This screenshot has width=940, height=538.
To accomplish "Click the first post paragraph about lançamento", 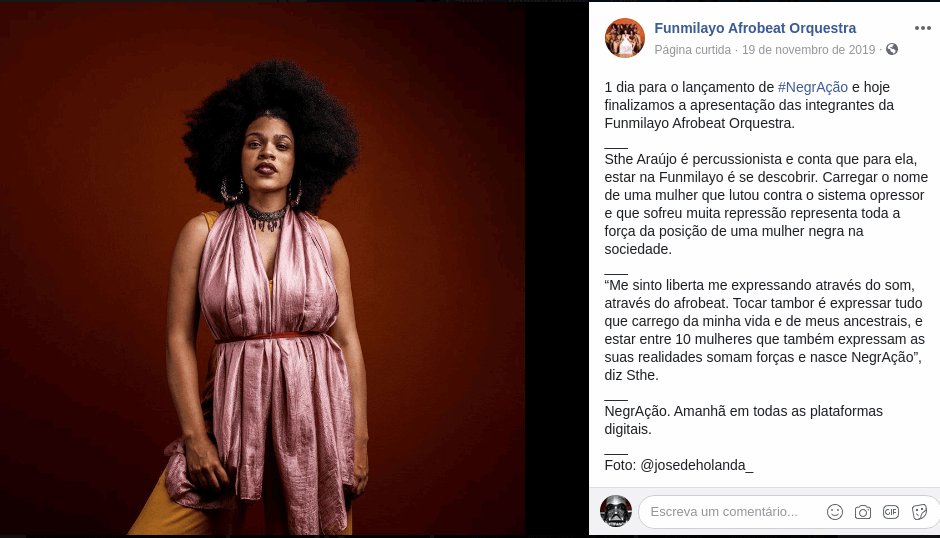I will click(749, 105).
